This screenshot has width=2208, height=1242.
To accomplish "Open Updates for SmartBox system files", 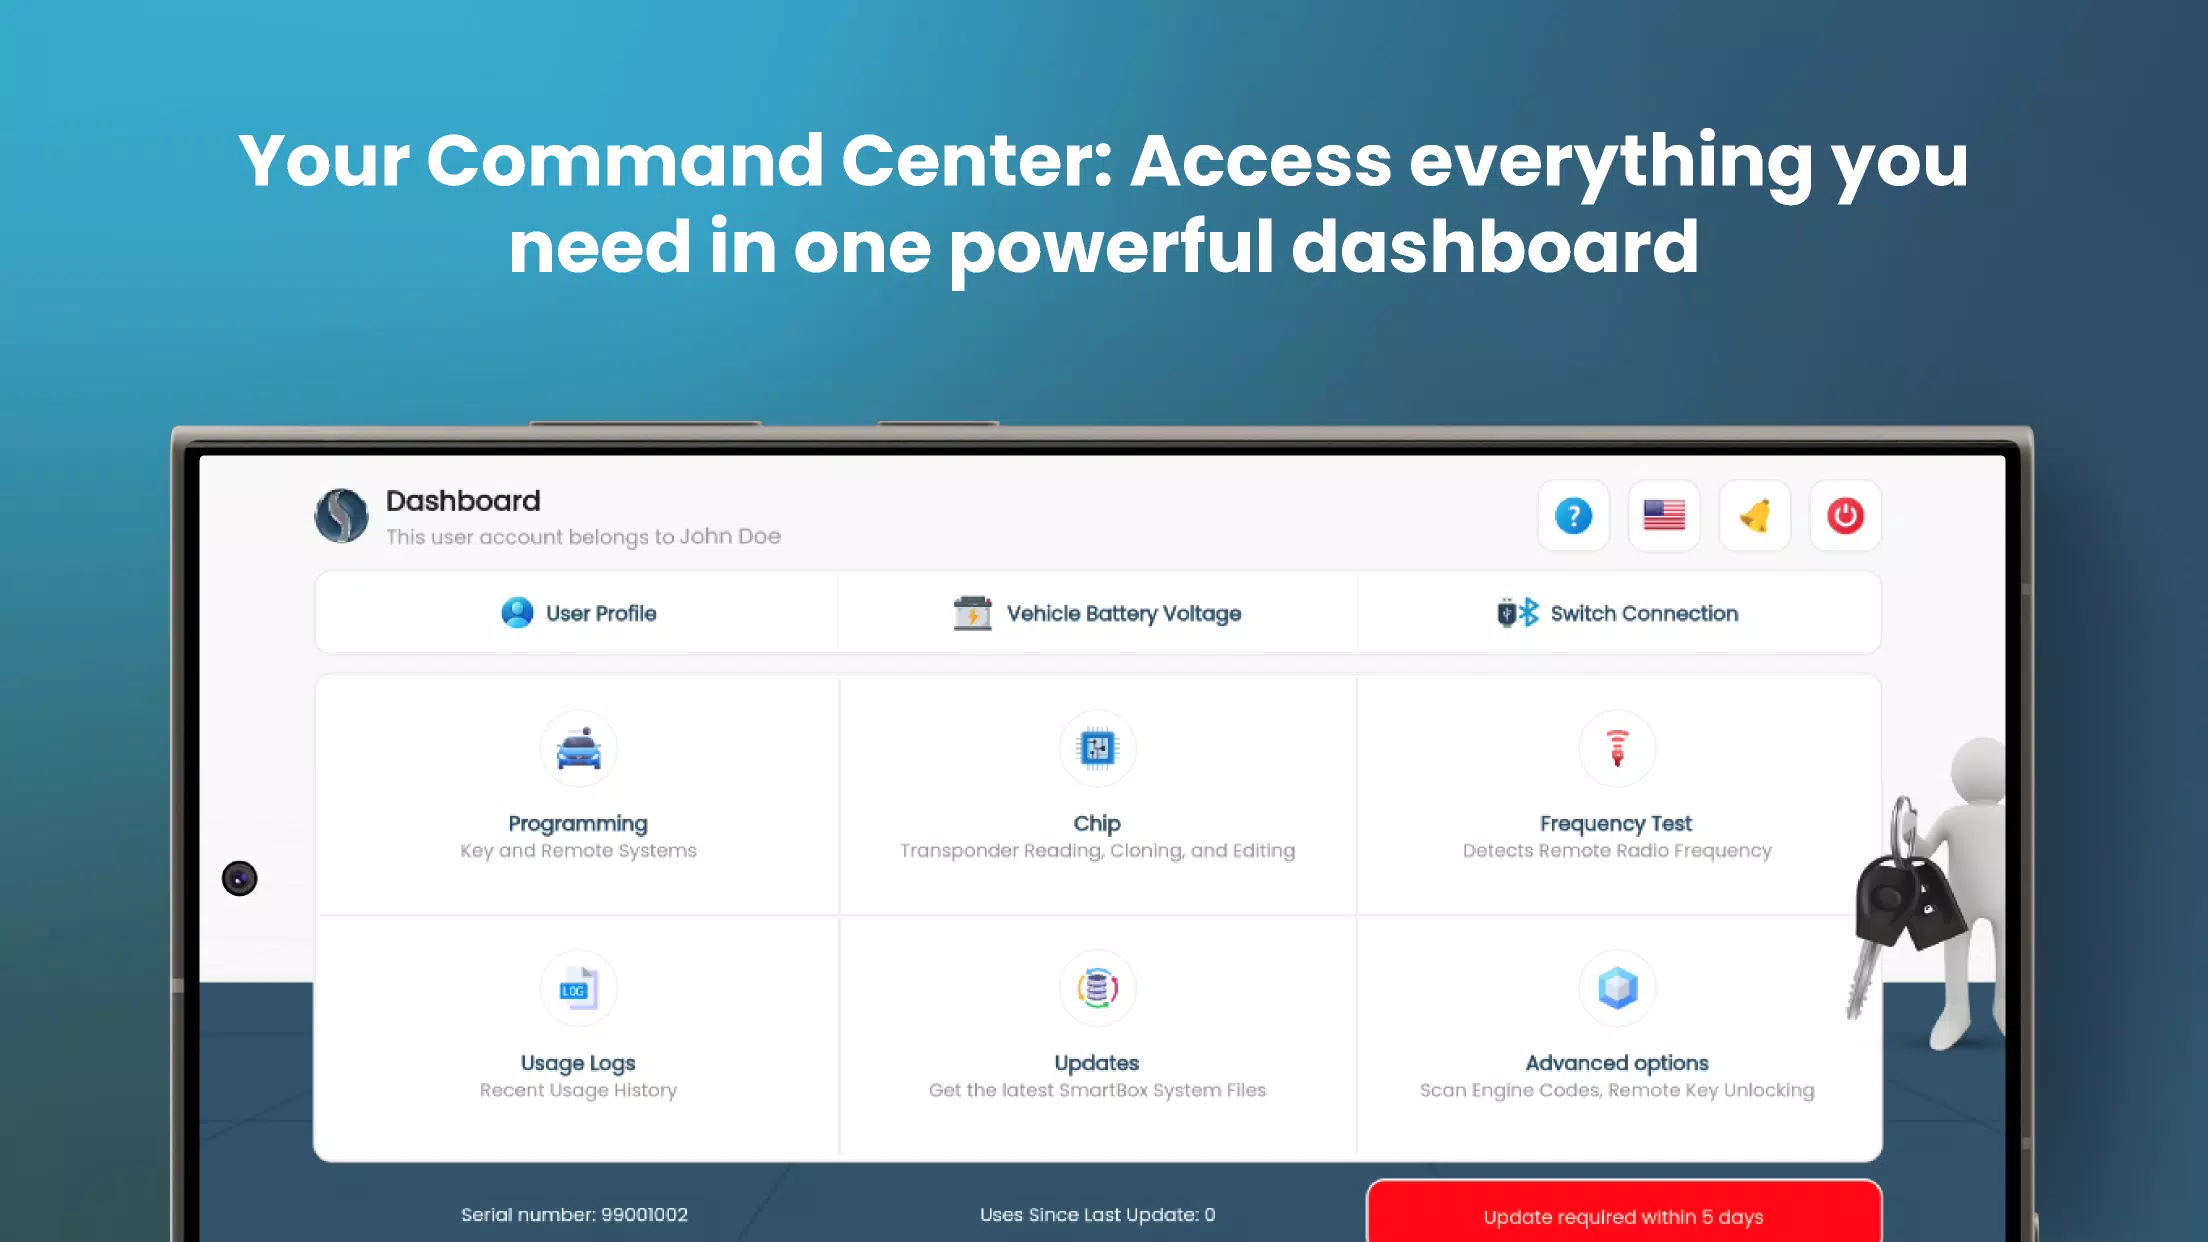I will 1096,1031.
